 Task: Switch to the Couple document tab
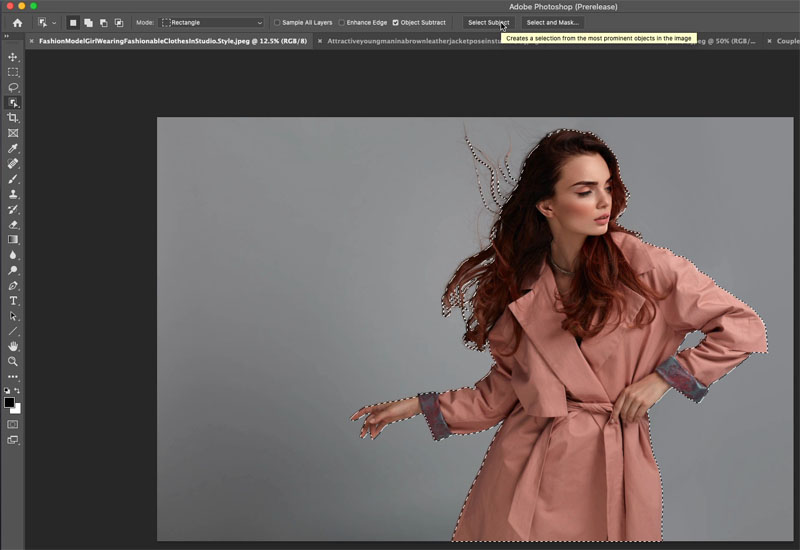coord(787,41)
